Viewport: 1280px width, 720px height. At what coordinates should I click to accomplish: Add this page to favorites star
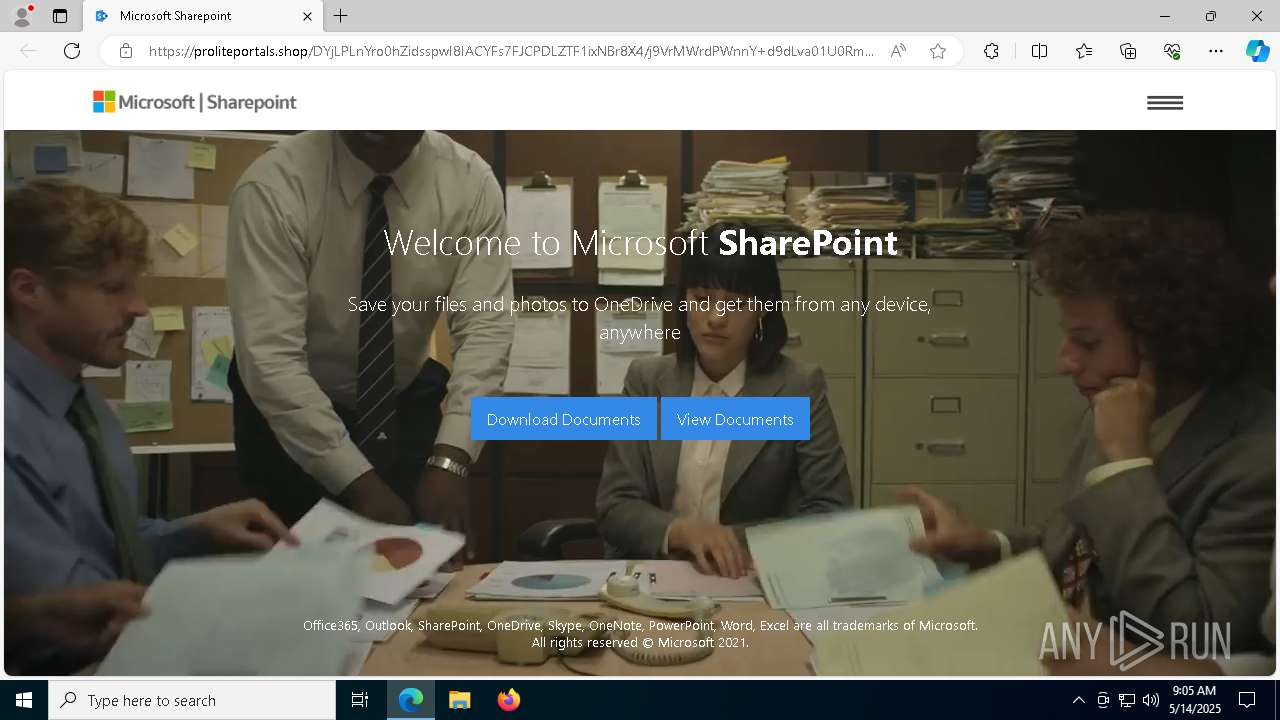pos(938,51)
